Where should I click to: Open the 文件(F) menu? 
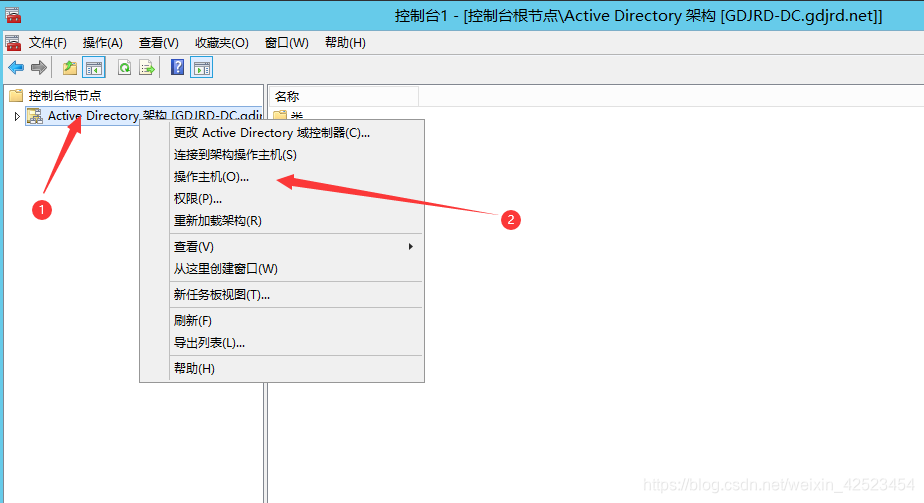pyautogui.click(x=48, y=42)
